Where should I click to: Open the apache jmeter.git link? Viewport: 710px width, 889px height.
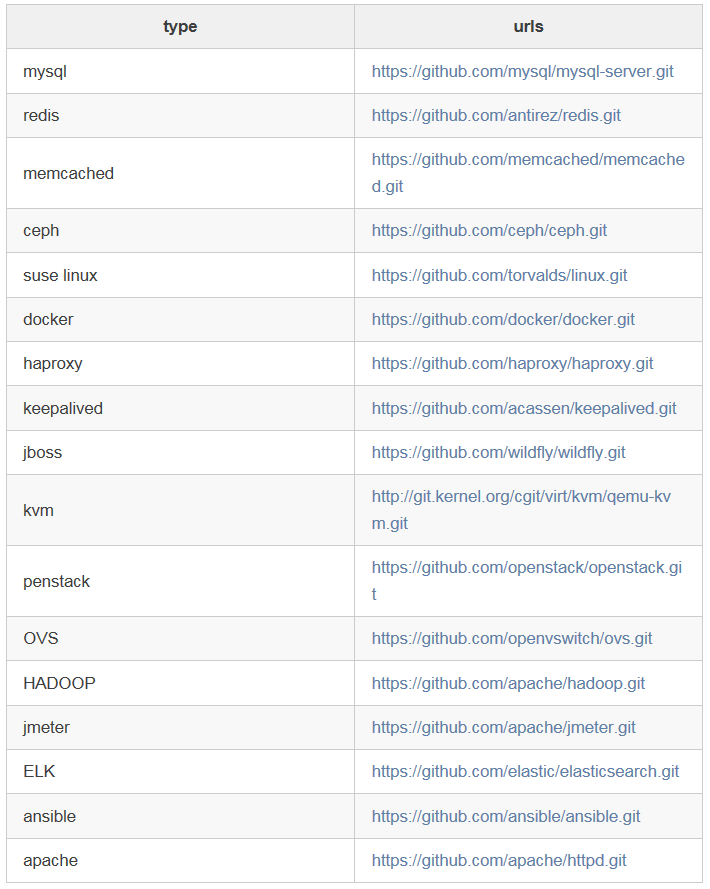[x=504, y=727]
